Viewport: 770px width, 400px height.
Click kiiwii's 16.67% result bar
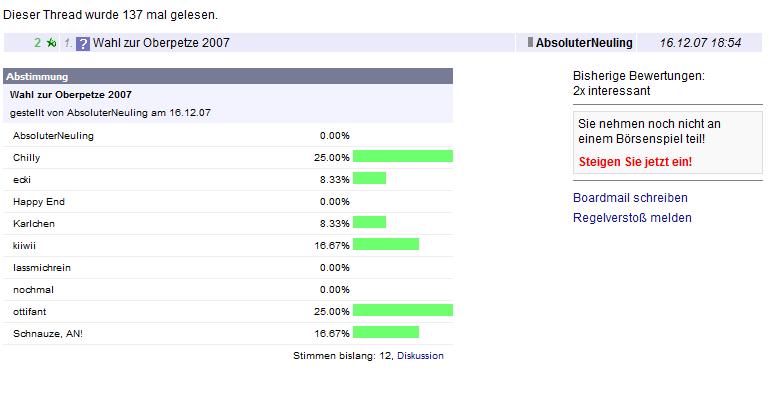pyautogui.click(x=386, y=244)
